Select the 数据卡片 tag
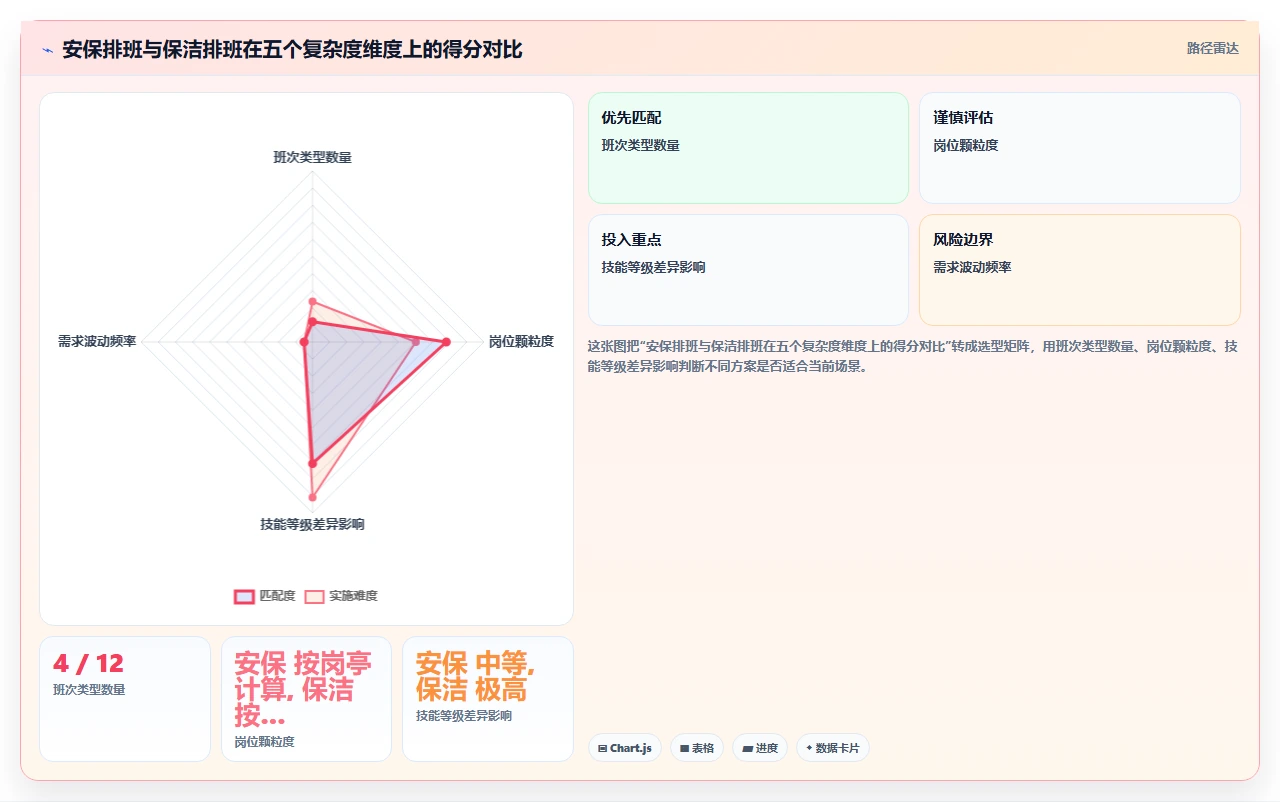The height and width of the screenshot is (802, 1280). coord(833,748)
